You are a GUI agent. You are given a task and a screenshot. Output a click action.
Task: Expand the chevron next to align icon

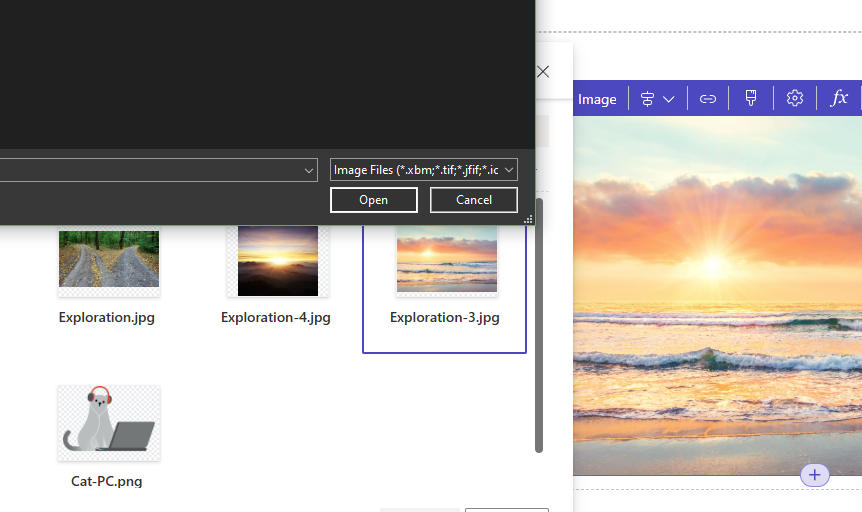[x=669, y=99]
